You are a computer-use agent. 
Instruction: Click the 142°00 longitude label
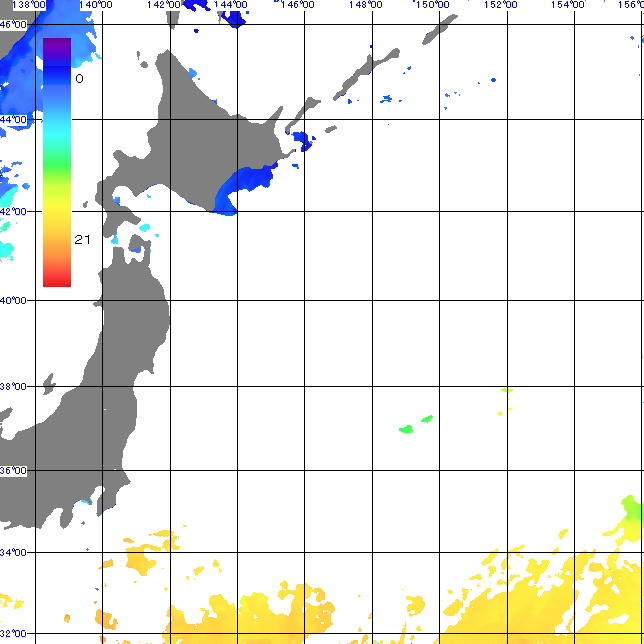coord(164,5)
